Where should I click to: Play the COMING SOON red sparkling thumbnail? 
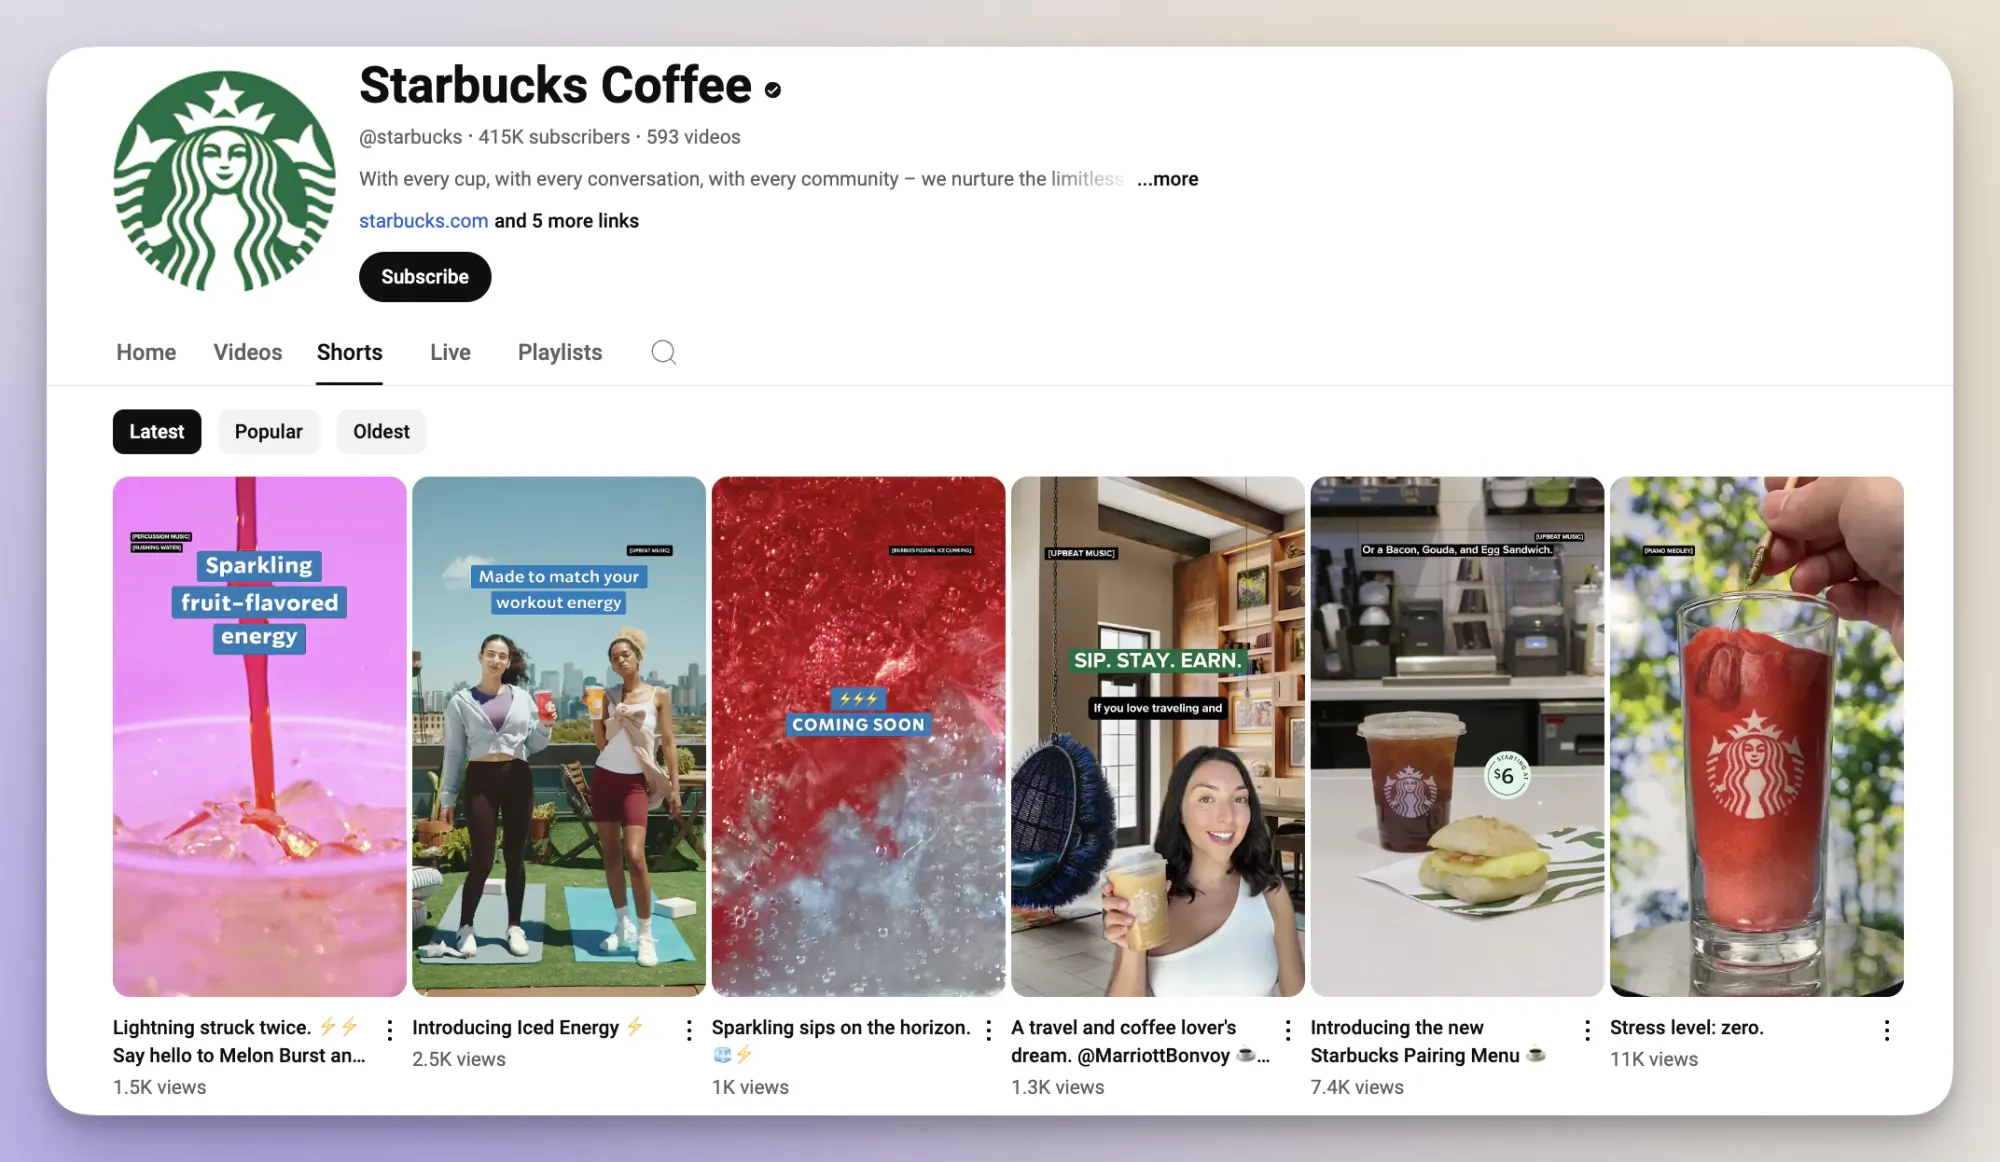(x=858, y=736)
